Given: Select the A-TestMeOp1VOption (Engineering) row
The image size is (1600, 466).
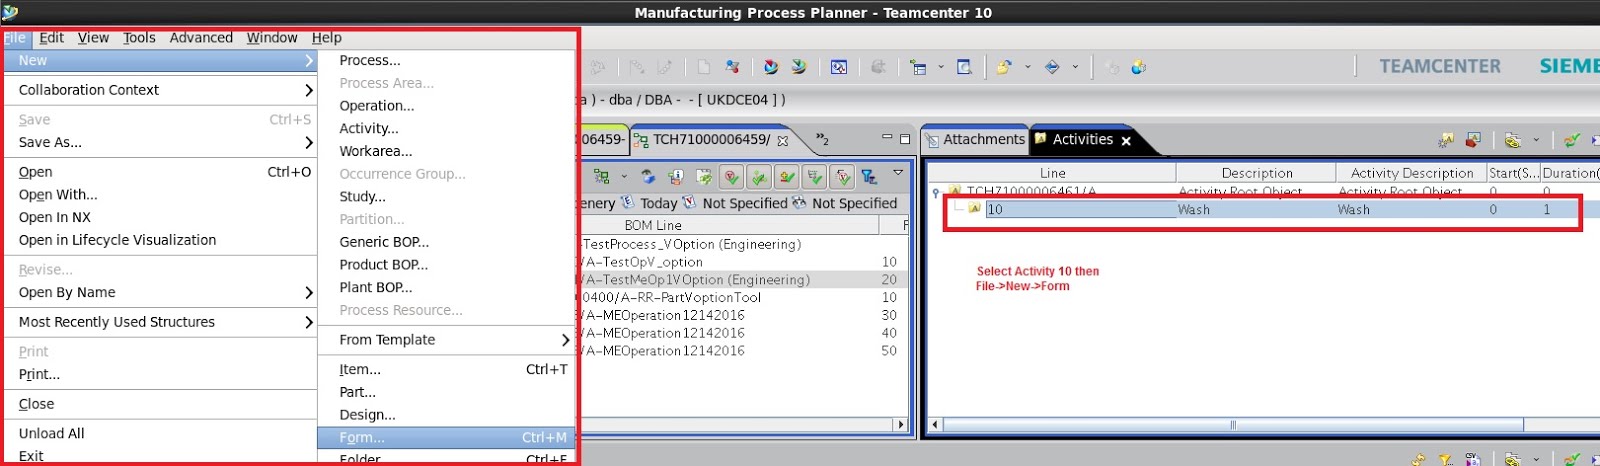Looking at the screenshot, I should (x=743, y=280).
